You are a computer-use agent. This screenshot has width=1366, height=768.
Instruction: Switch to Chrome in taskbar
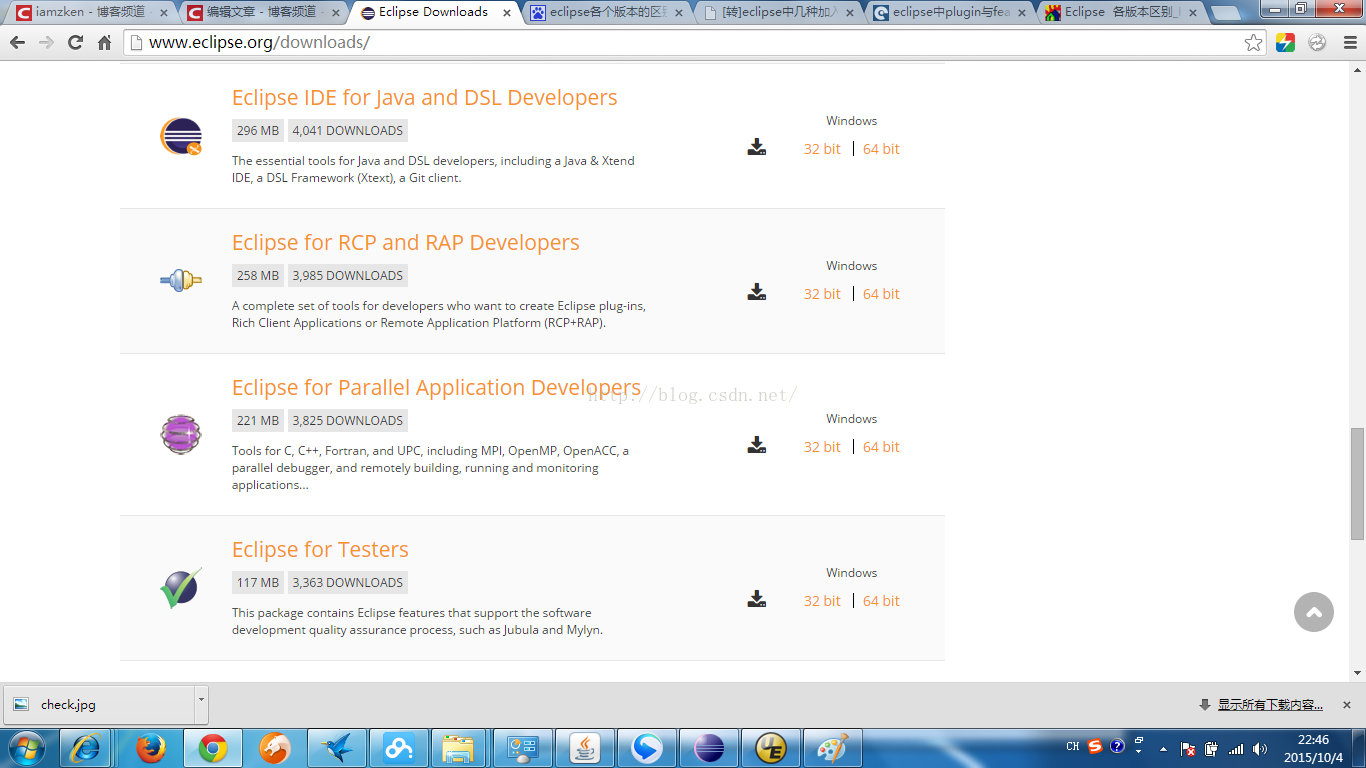point(212,748)
